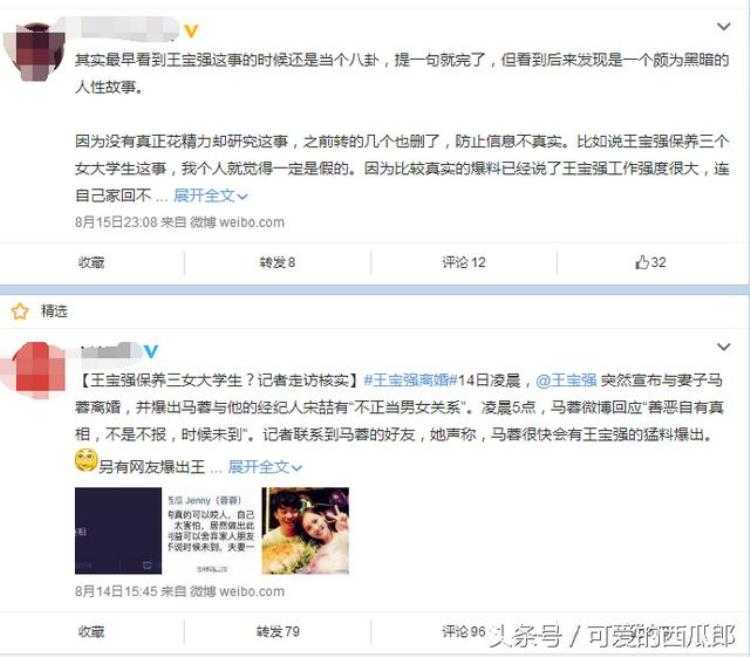Like the first post with 32 likes
The width and height of the screenshot is (750, 657).
pos(650,262)
